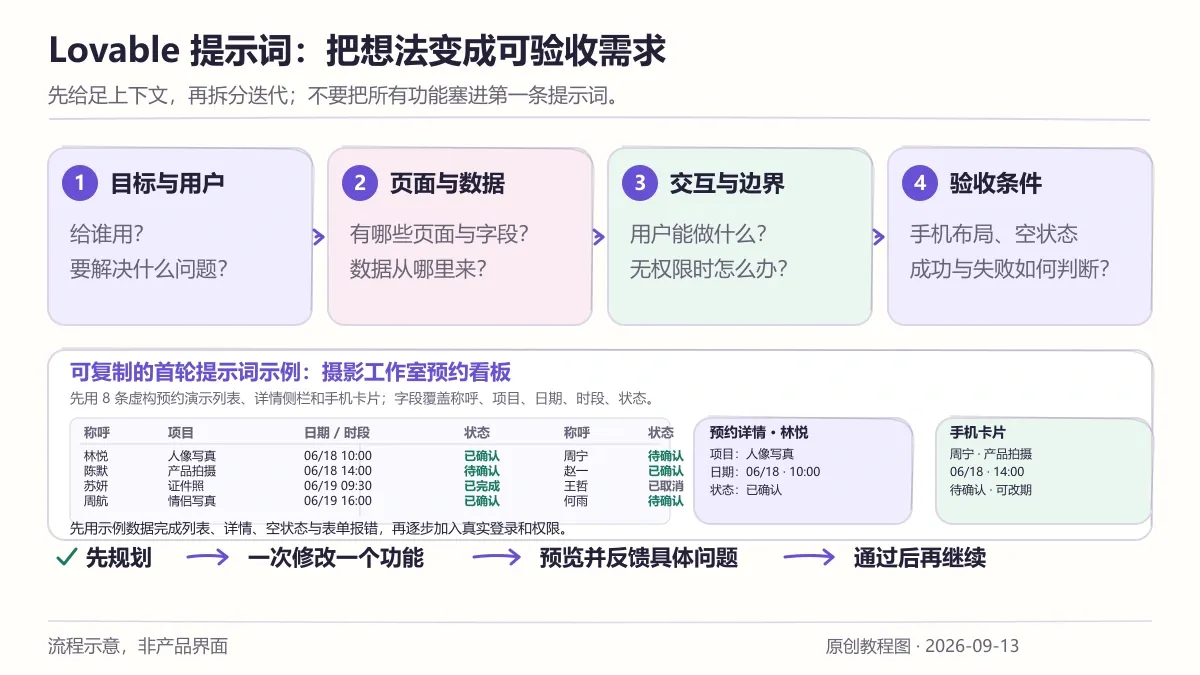Click the question 成功与失败如何判断?
Screen dimensions: 1200x675
coord(1010,269)
